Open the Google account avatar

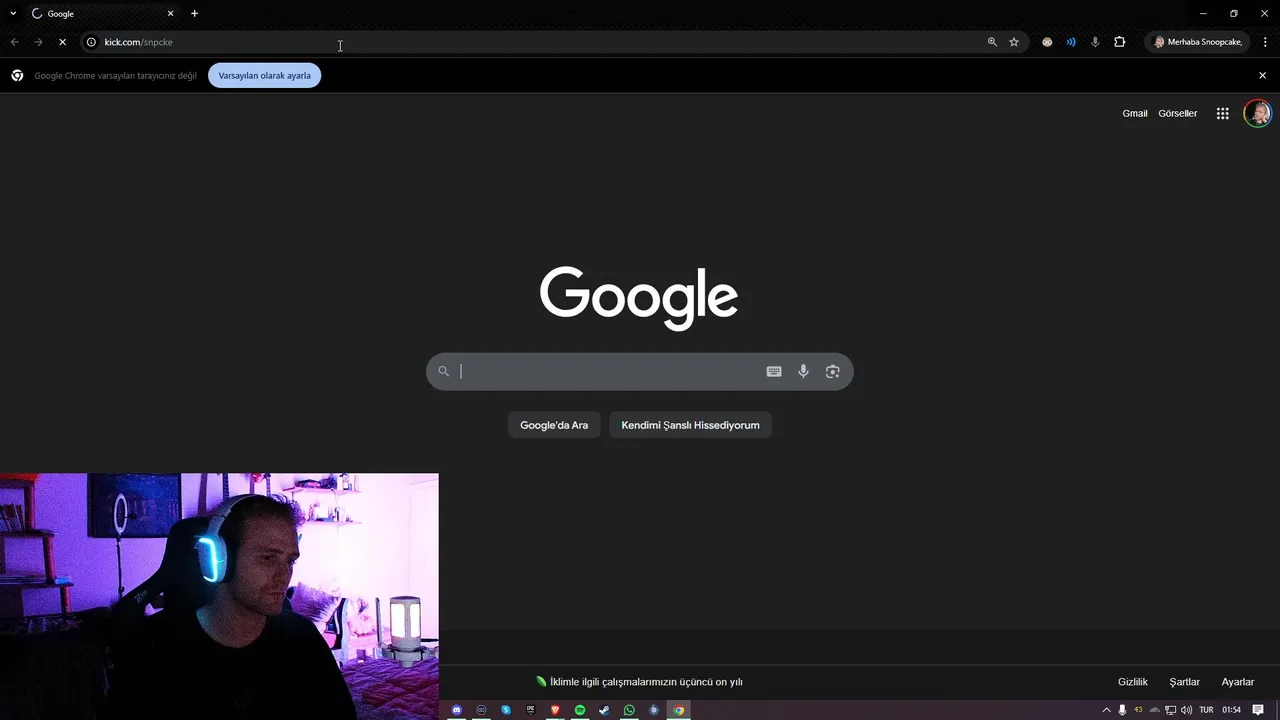tap(1257, 113)
